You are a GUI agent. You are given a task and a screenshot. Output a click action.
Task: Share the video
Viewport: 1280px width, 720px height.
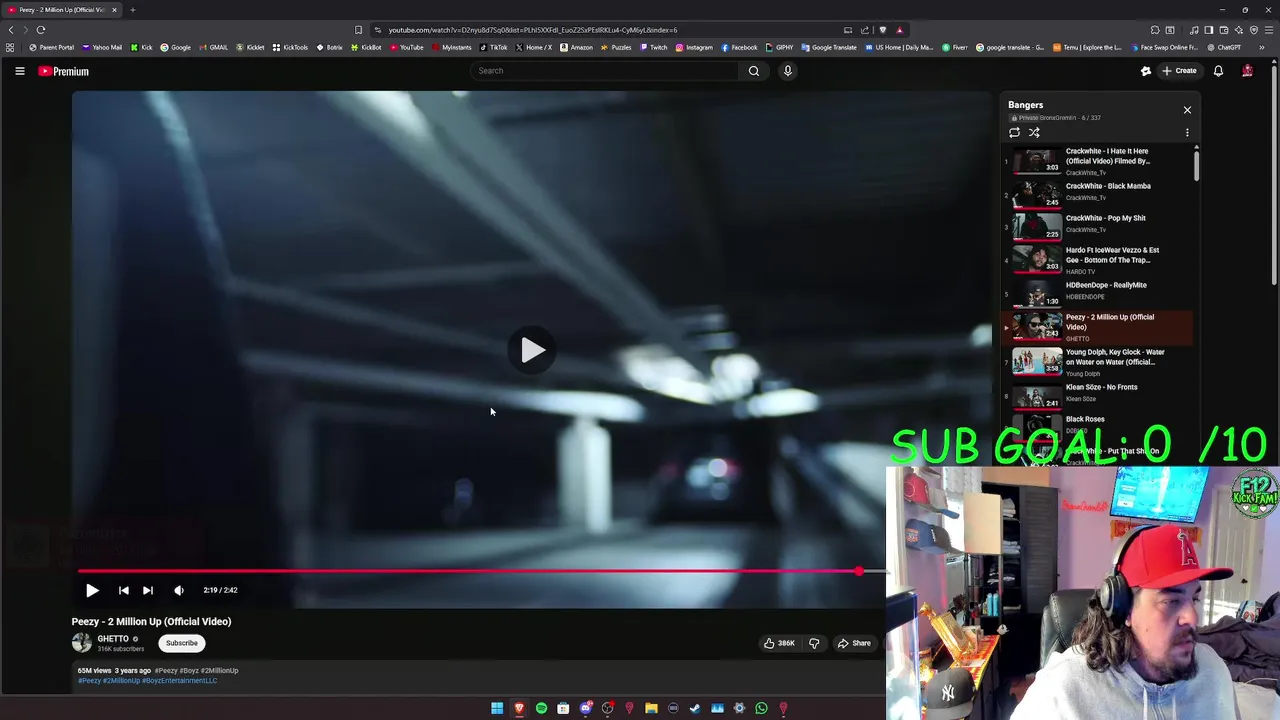tap(854, 643)
